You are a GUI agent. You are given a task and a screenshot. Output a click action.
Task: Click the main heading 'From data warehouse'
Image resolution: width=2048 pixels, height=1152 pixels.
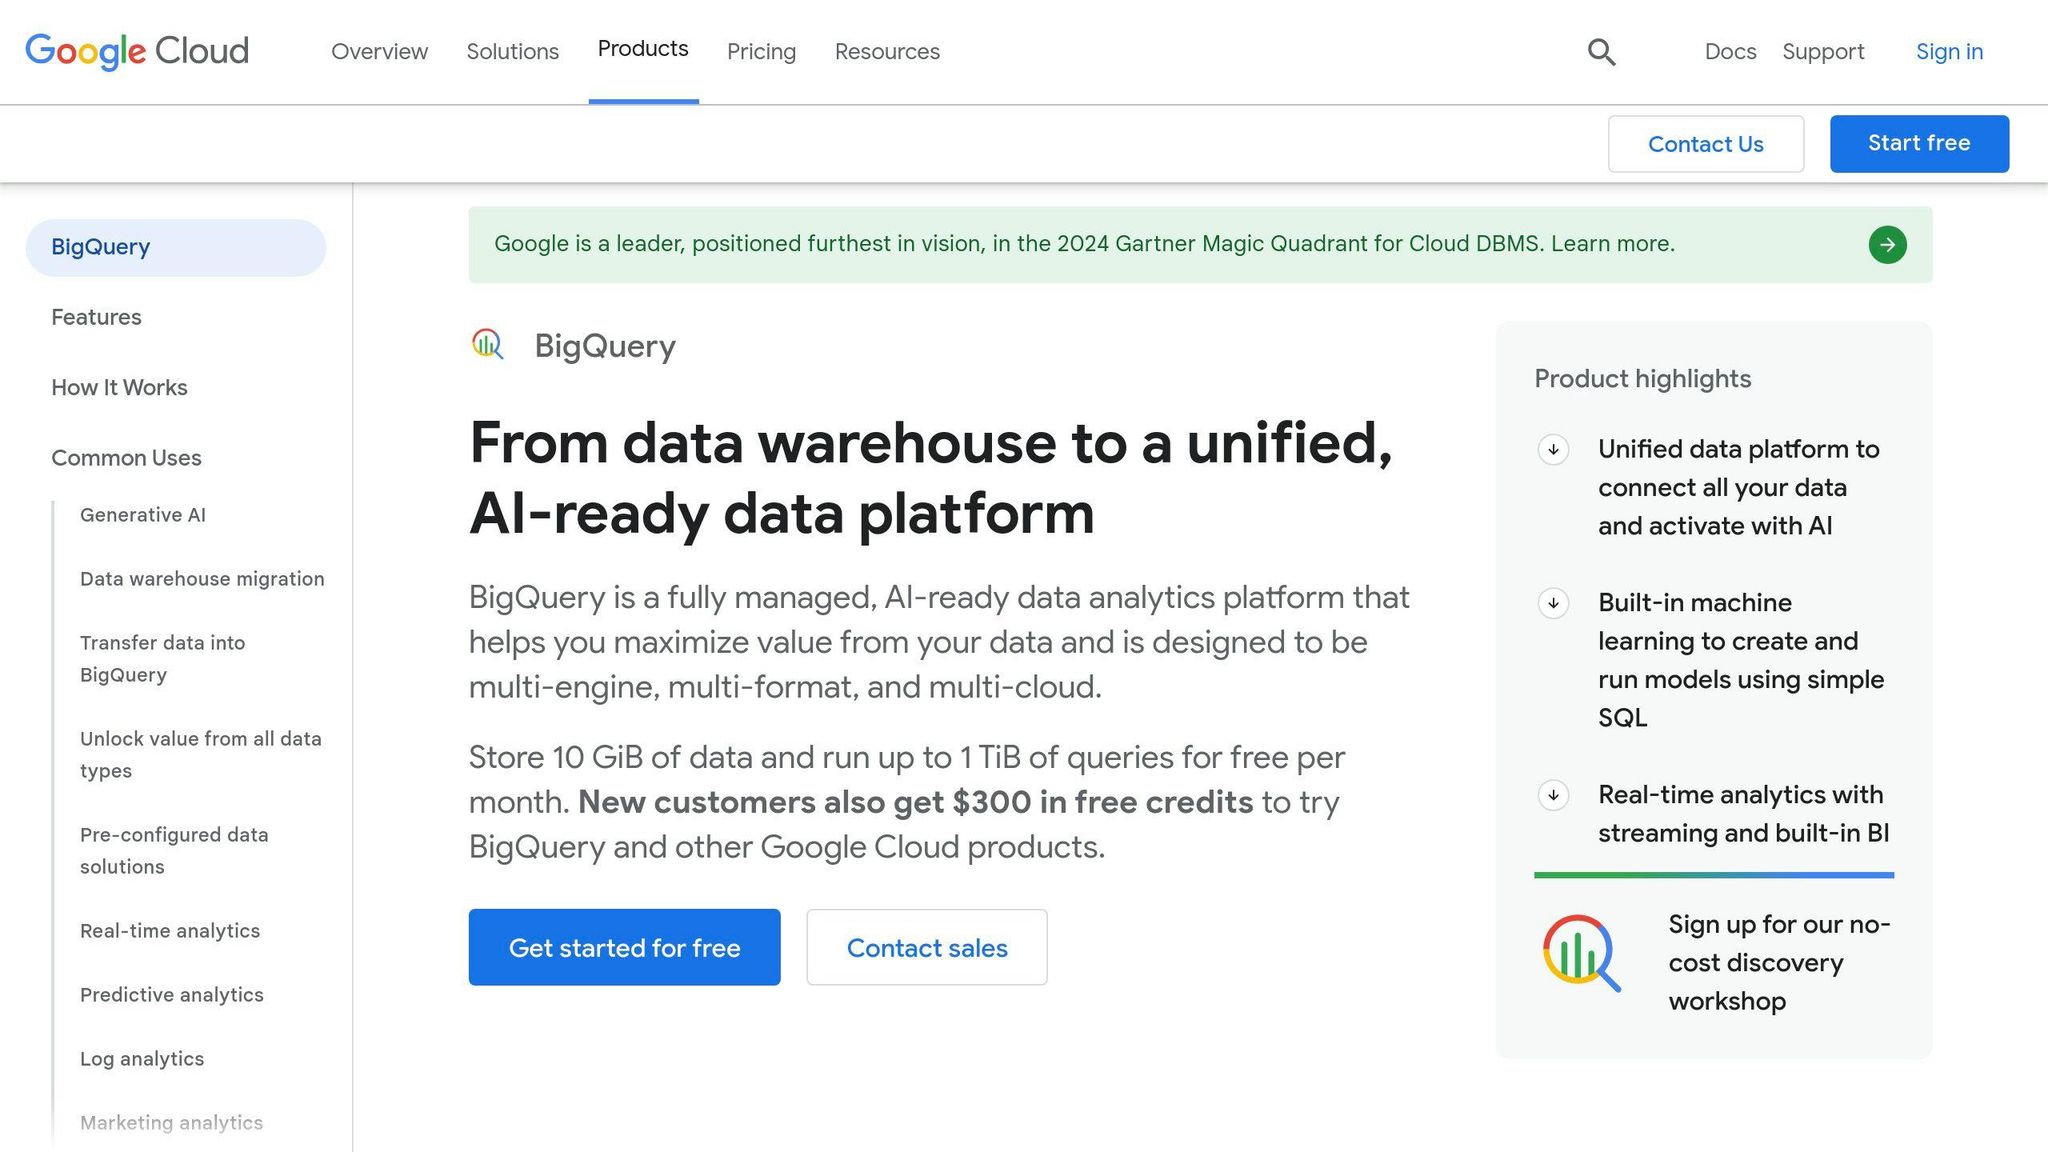tap(931, 478)
